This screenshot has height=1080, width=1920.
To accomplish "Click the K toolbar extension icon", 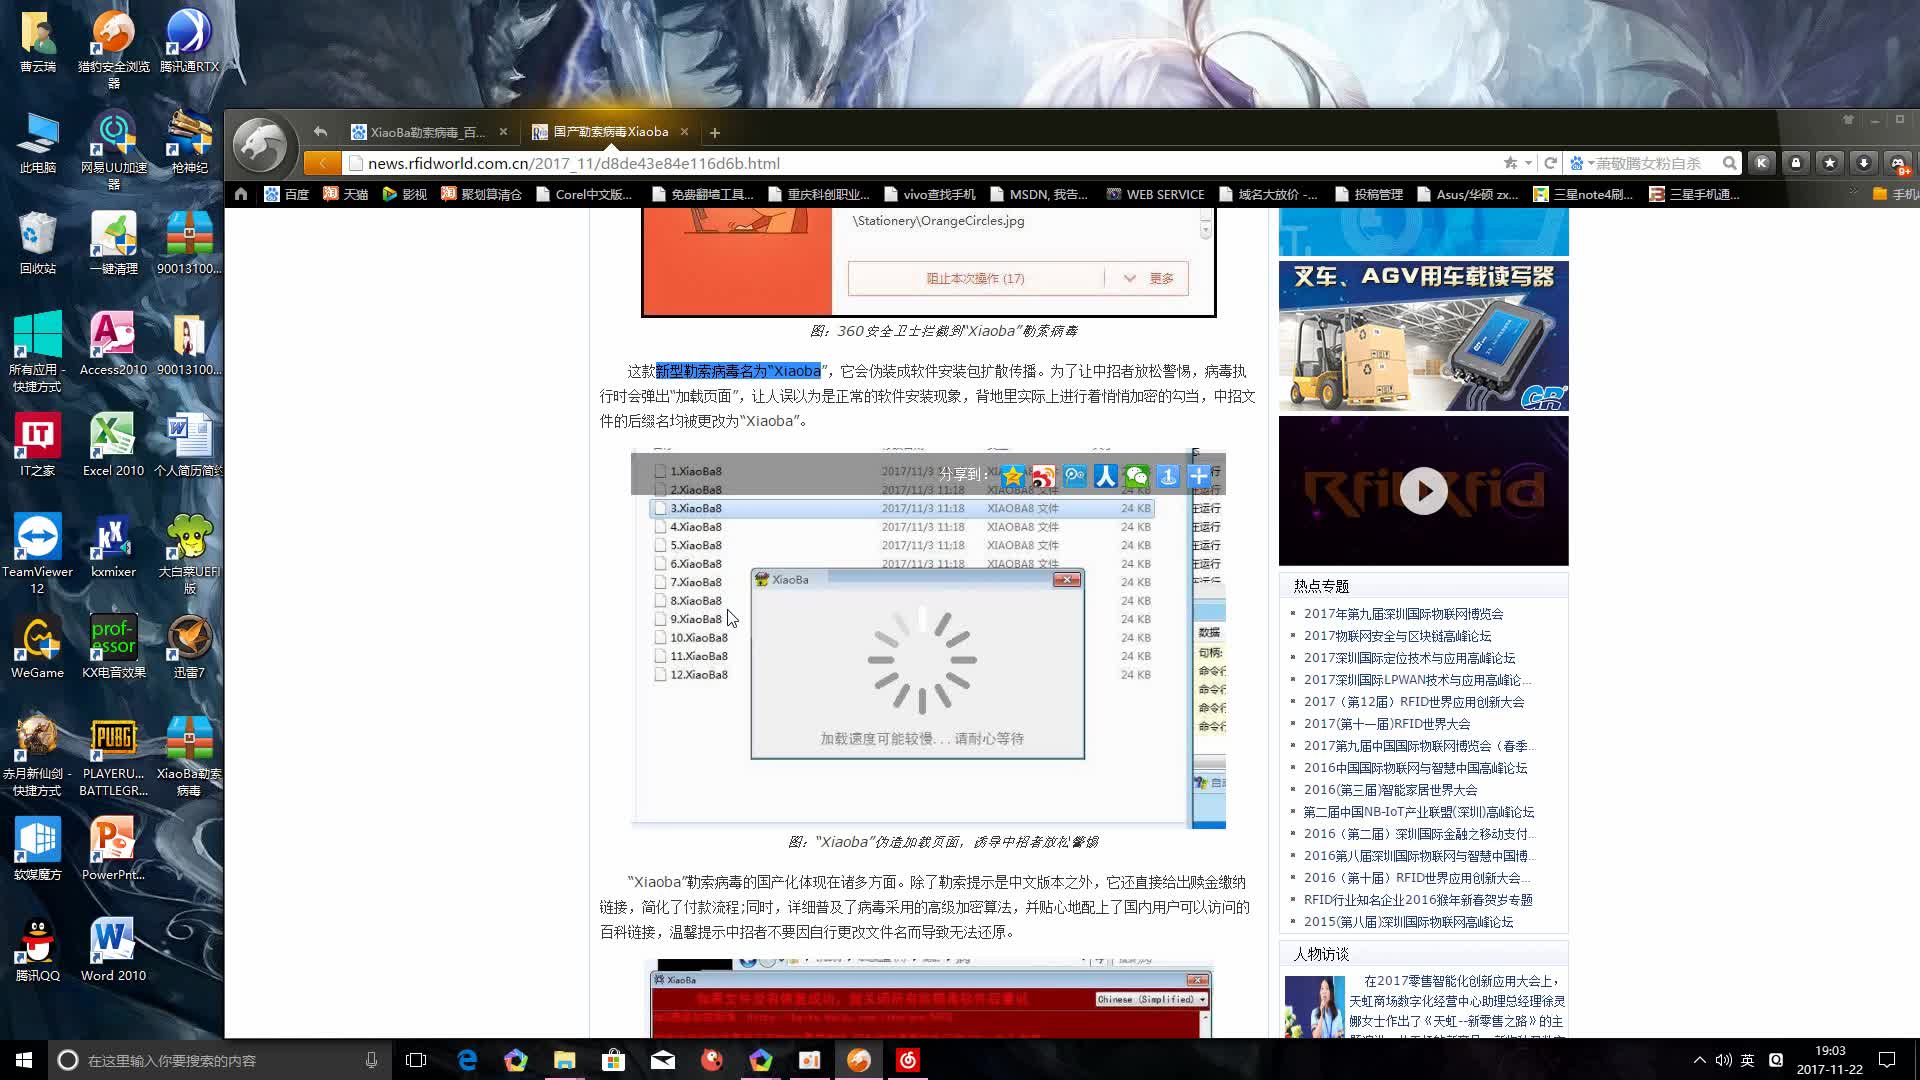I will (1762, 163).
